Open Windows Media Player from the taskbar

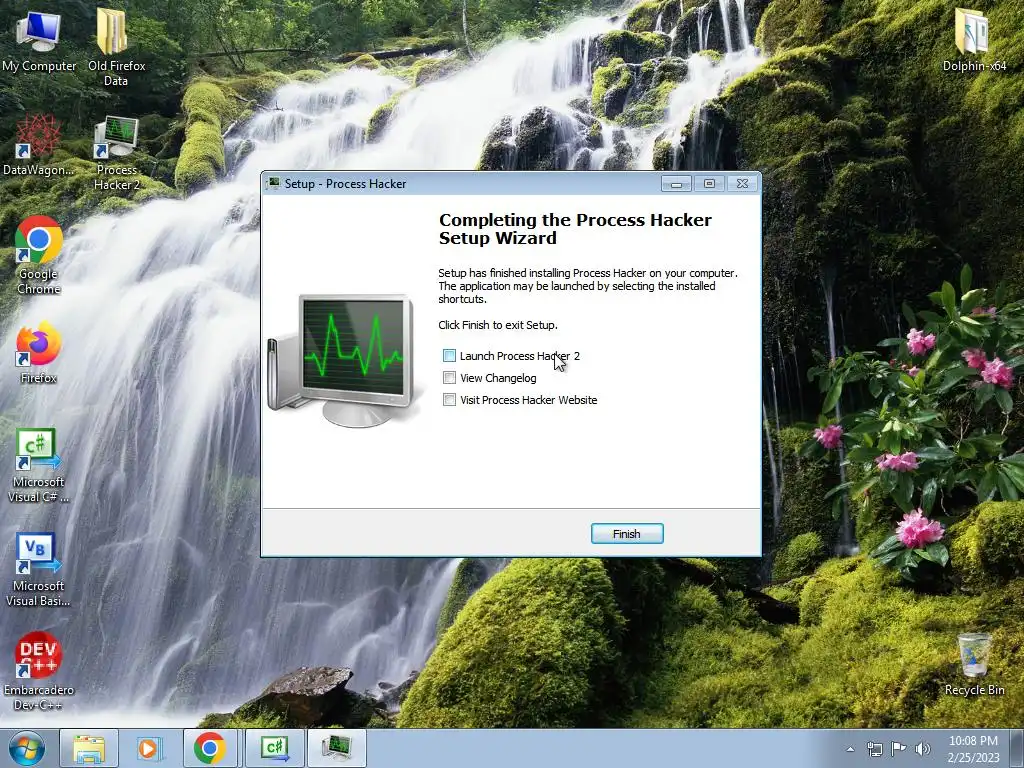coord(149,748)
